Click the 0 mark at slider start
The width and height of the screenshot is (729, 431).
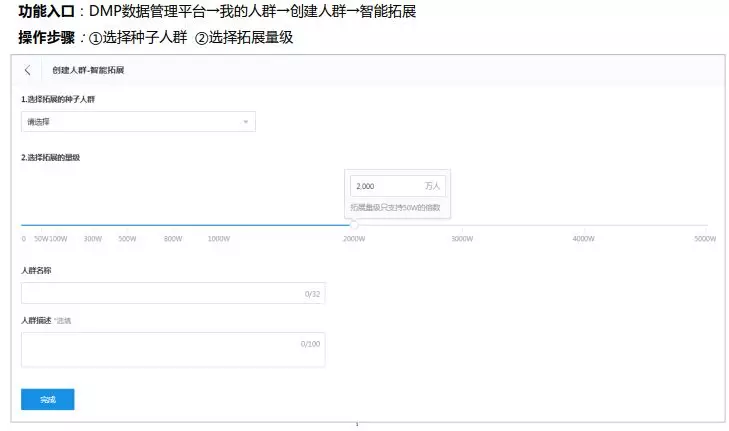tap(23, 239)
